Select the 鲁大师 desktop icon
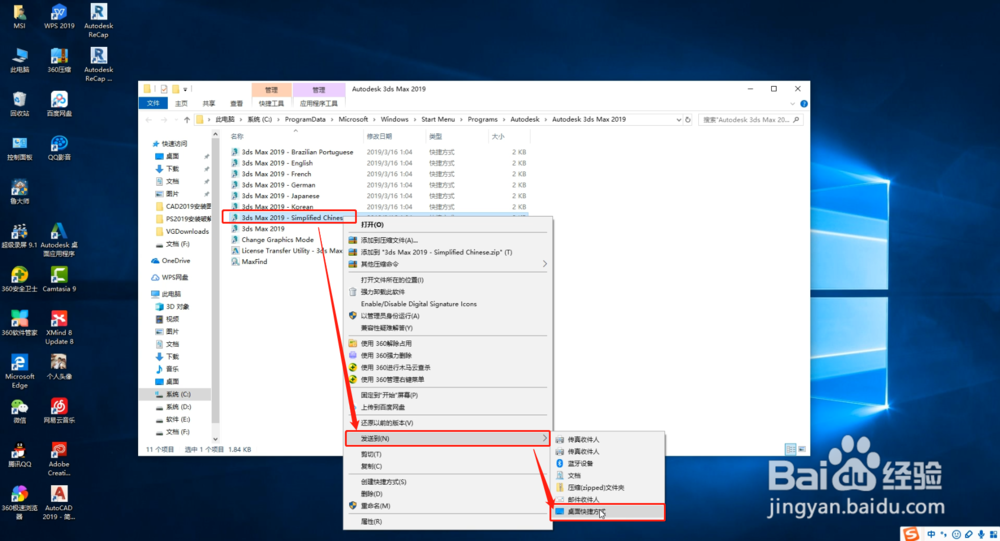 19,192
